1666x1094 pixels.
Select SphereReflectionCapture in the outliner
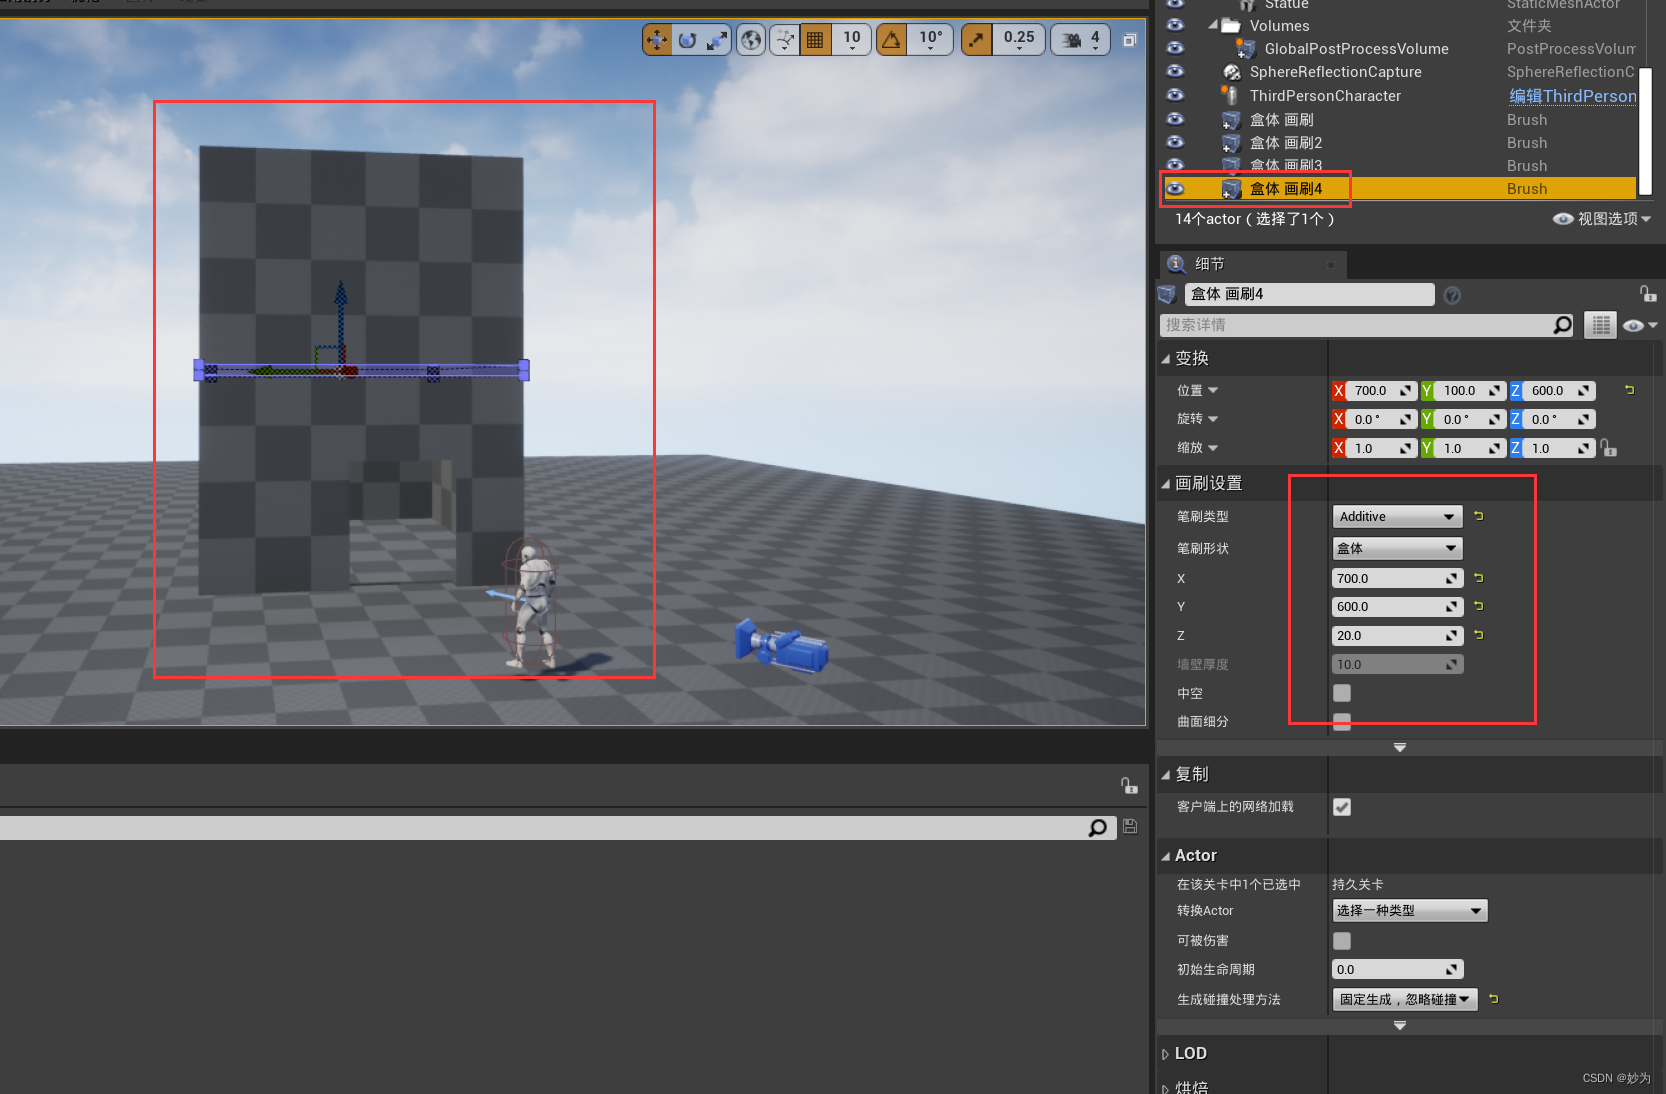tap(1335, 72)
